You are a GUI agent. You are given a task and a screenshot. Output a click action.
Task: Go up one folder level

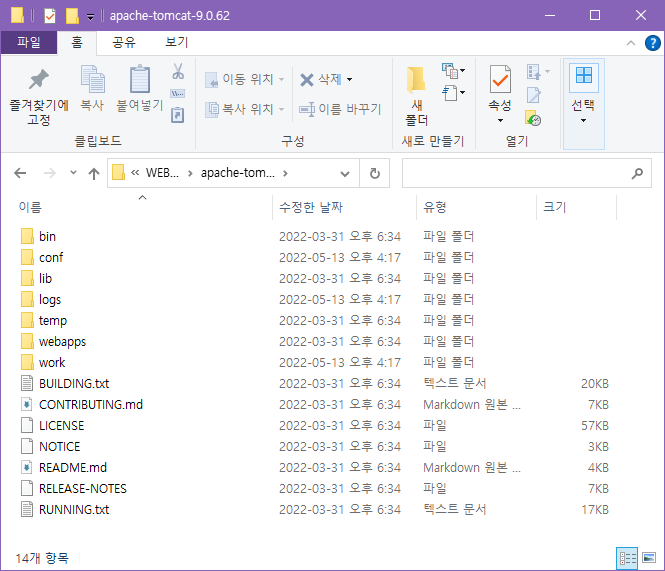click(94, 173)
